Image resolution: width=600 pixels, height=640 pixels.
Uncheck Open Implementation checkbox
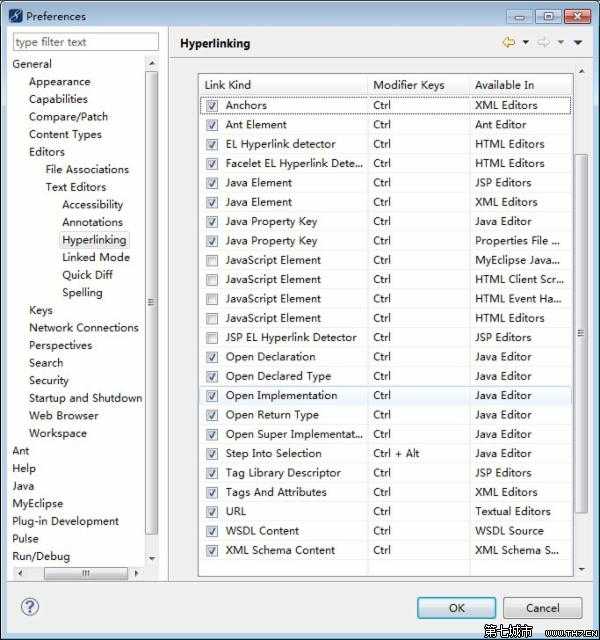(x=212, y=396)
